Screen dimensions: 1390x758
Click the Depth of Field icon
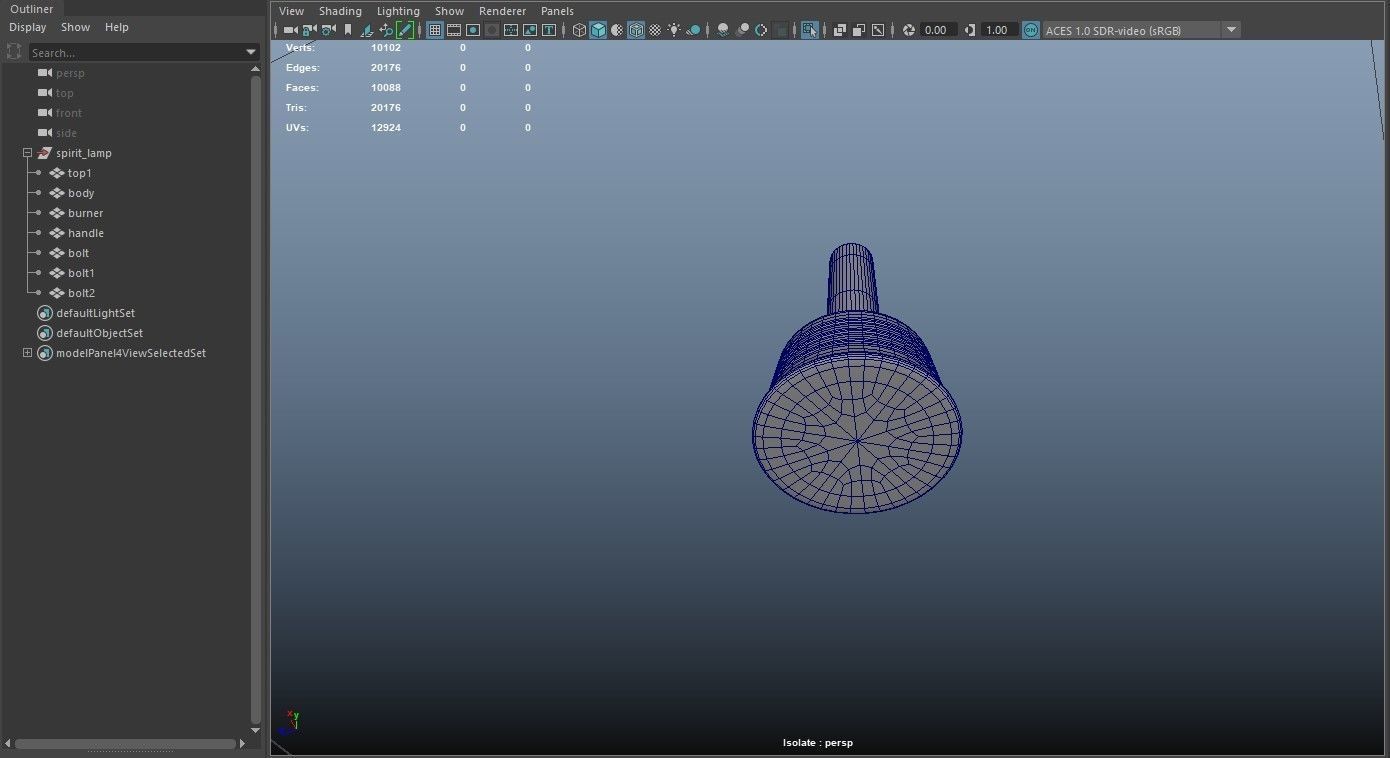[780, 30]
